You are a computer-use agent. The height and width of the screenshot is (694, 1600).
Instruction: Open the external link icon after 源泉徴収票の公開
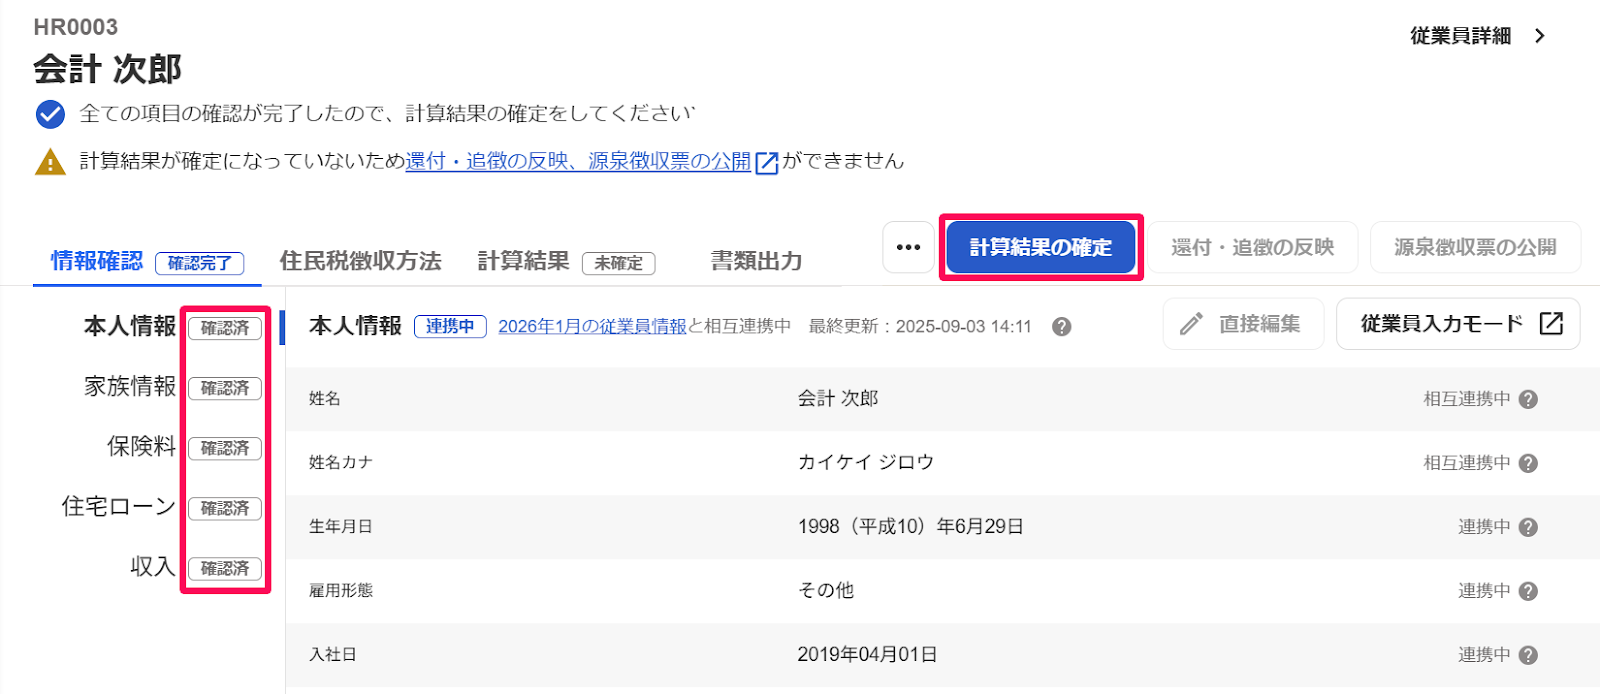[767, 163]
